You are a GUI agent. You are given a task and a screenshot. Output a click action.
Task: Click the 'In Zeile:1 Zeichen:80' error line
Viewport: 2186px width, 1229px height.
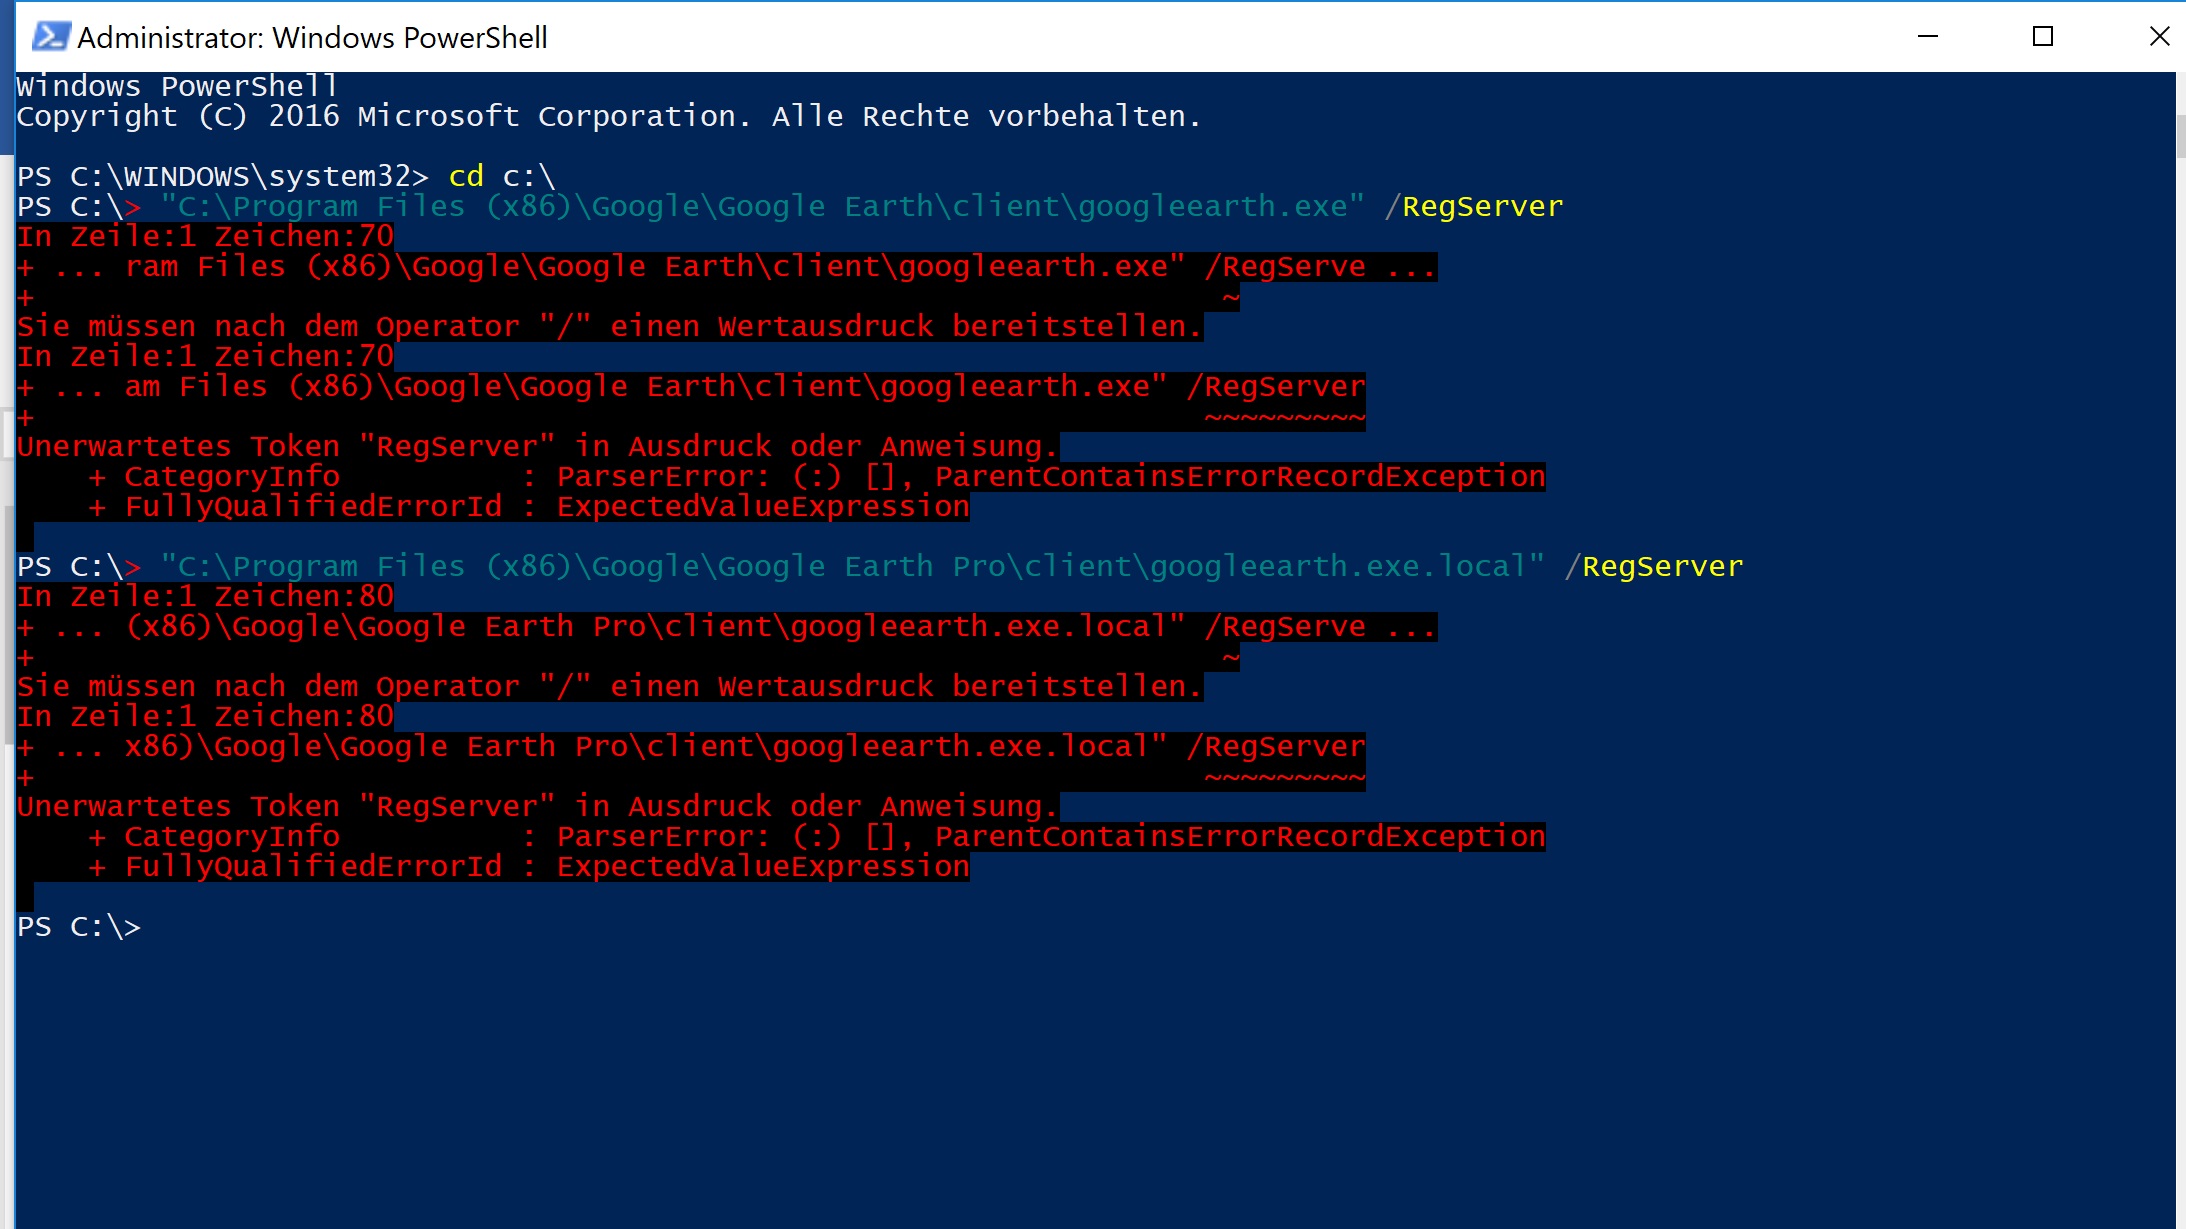[205, 597]
